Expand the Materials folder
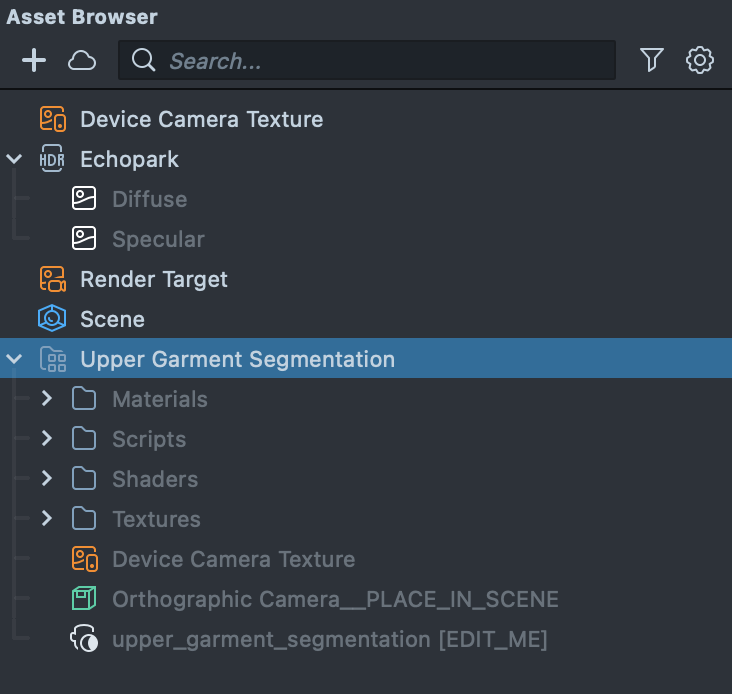The width and height of the screenshot is (732, 694). pyautogui.click(x=47, y=399)
